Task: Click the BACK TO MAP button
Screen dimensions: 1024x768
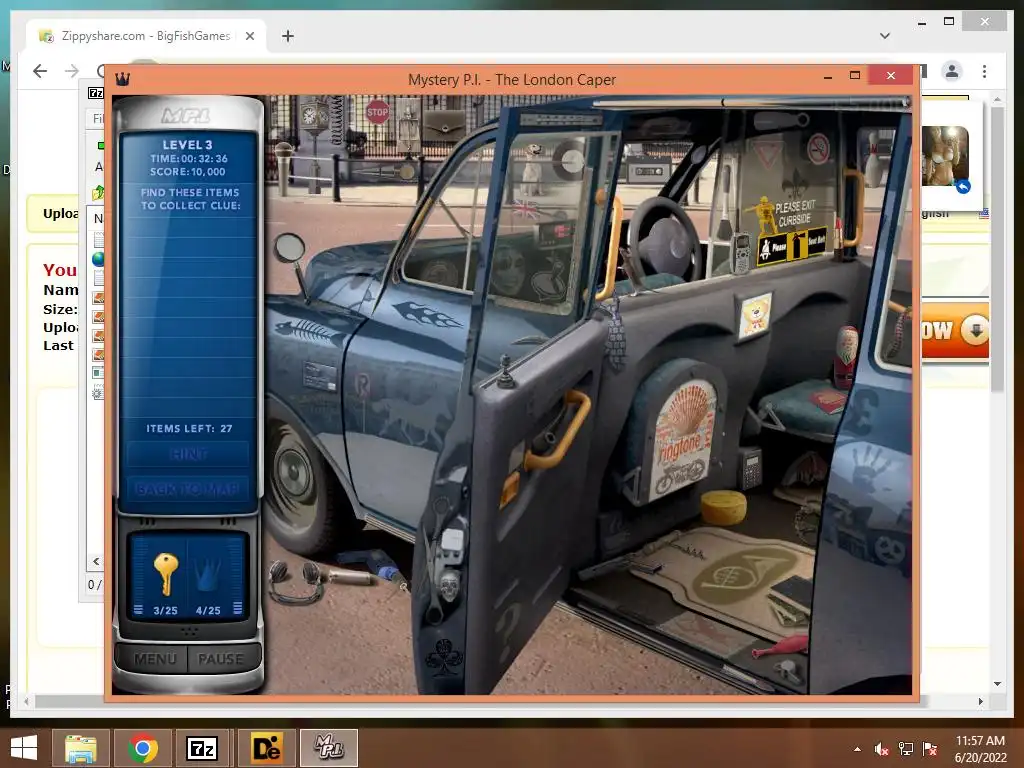Action: point(188,489)
